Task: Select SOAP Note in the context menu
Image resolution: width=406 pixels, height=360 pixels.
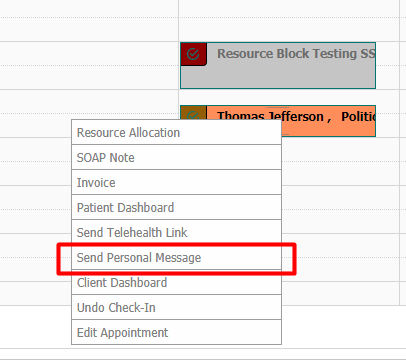Action: (x=176, y=157)
